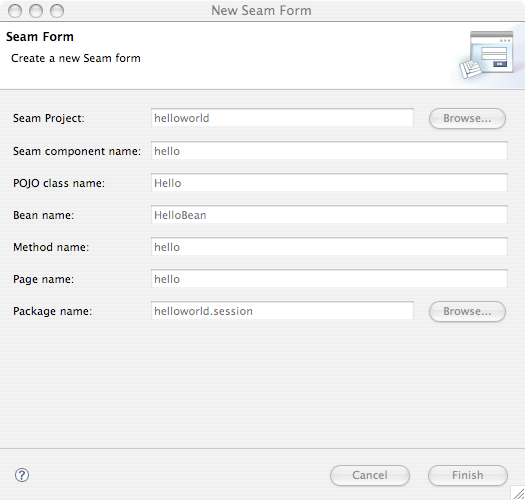Select the Seam component name field
The image size is (525, 500).
[329, 151]
